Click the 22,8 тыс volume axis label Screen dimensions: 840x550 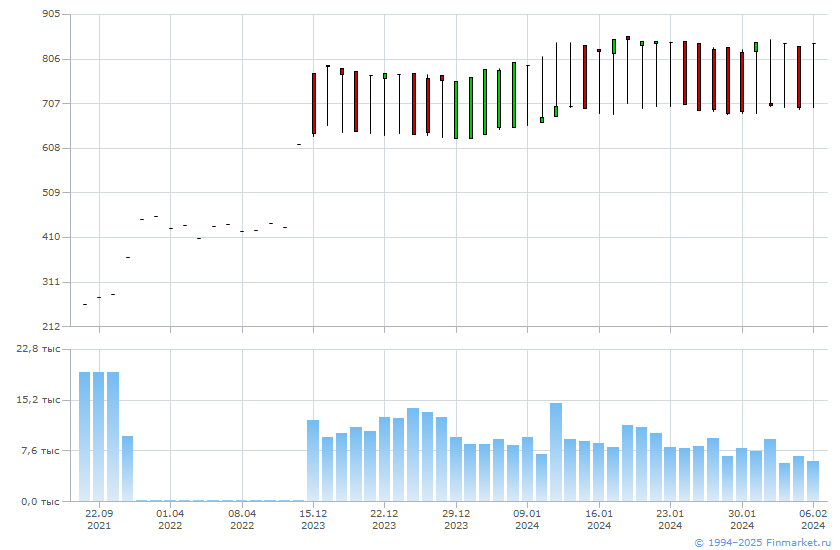click(38, 349)
